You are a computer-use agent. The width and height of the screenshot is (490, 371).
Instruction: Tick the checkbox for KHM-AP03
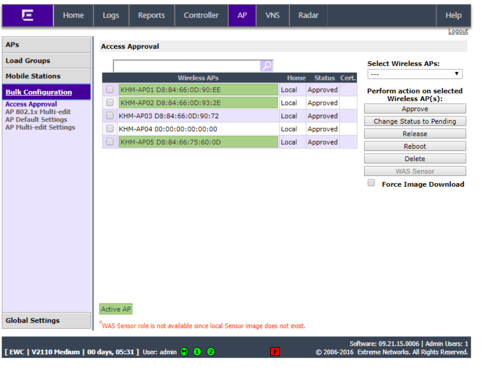110,115
